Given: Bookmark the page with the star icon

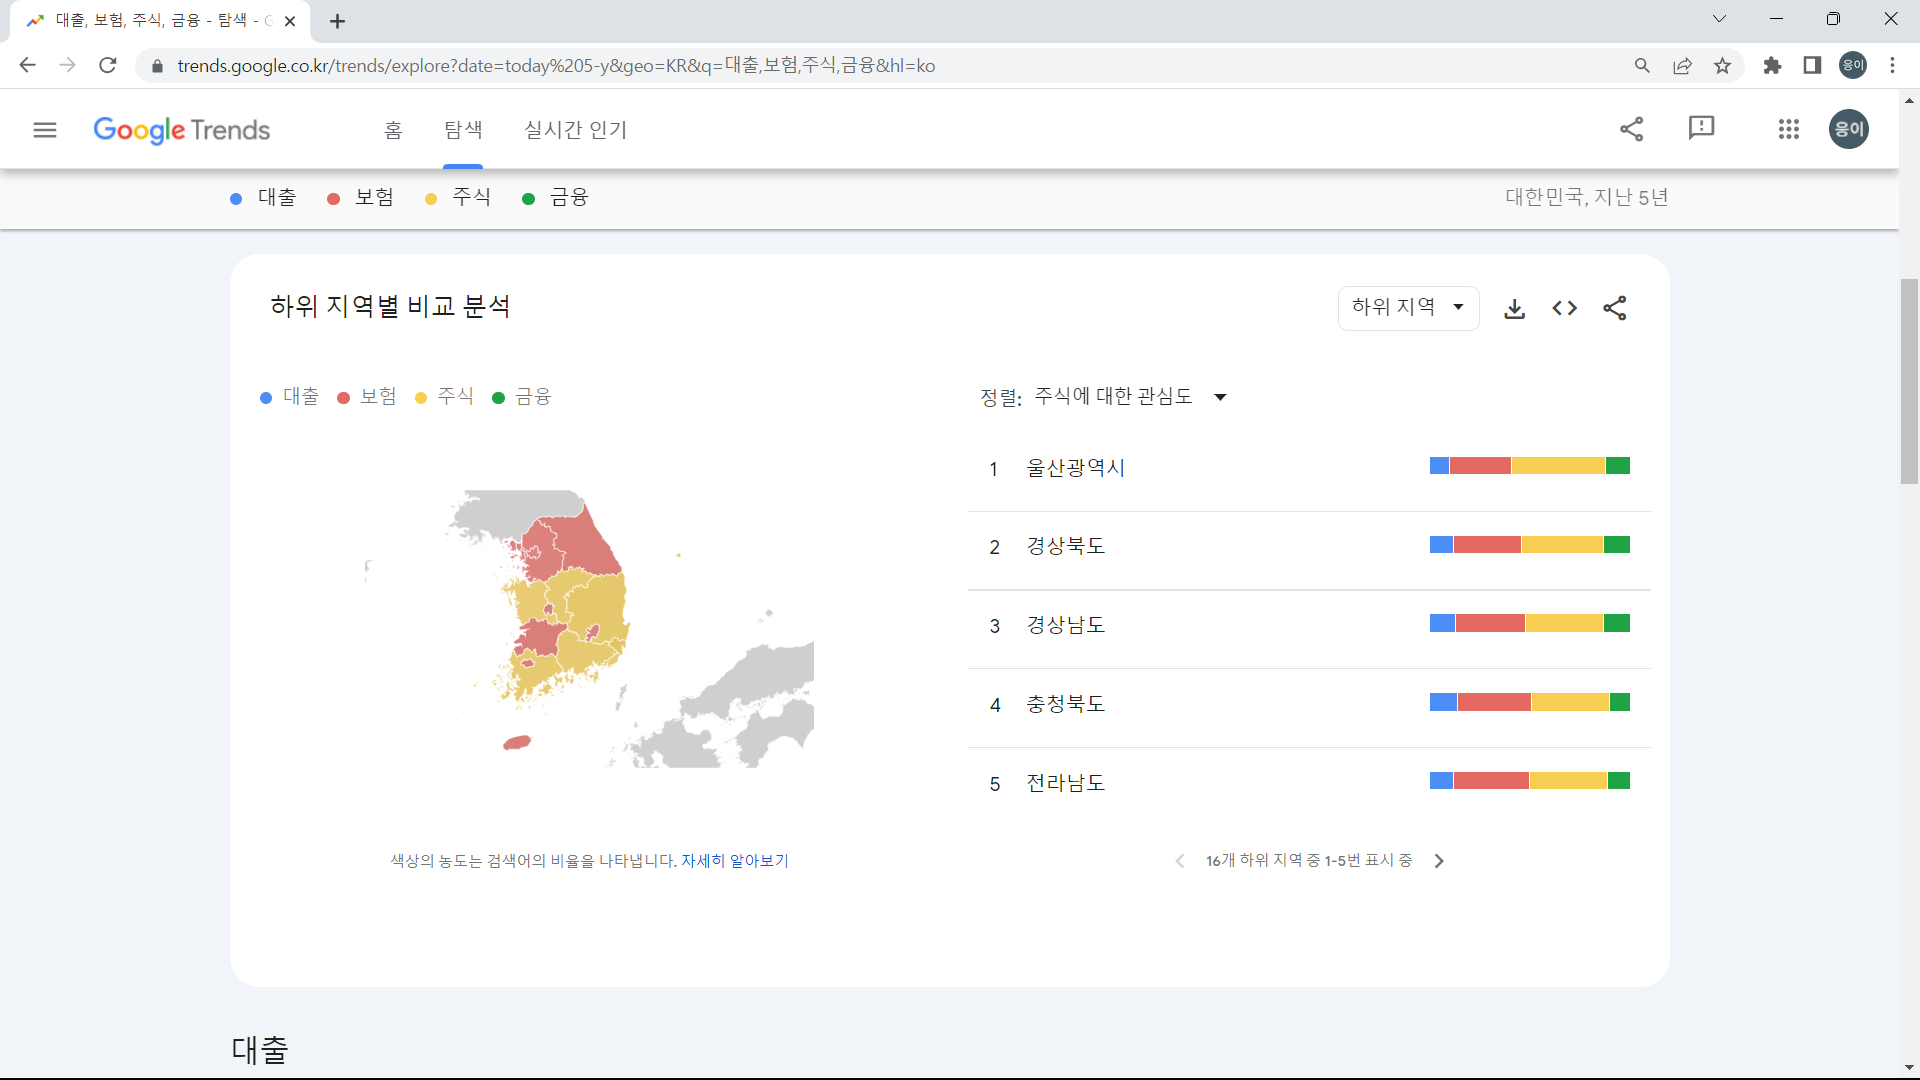Looking at the screenshot, I should [x=1722, y=65].
